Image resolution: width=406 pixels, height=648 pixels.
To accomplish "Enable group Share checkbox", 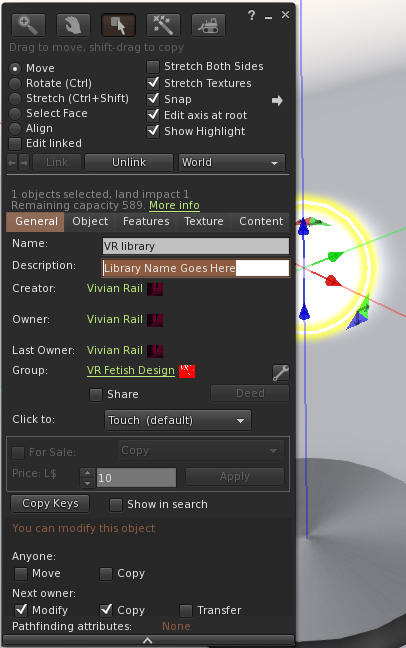I will coord(96,395).
